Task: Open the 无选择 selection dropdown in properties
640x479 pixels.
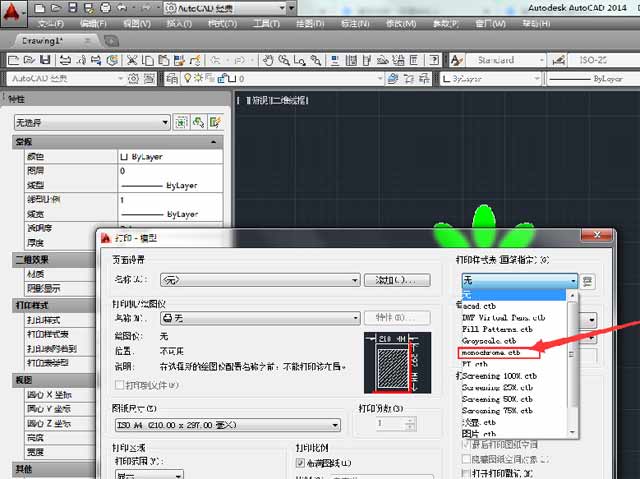Action: coord(92,122)
